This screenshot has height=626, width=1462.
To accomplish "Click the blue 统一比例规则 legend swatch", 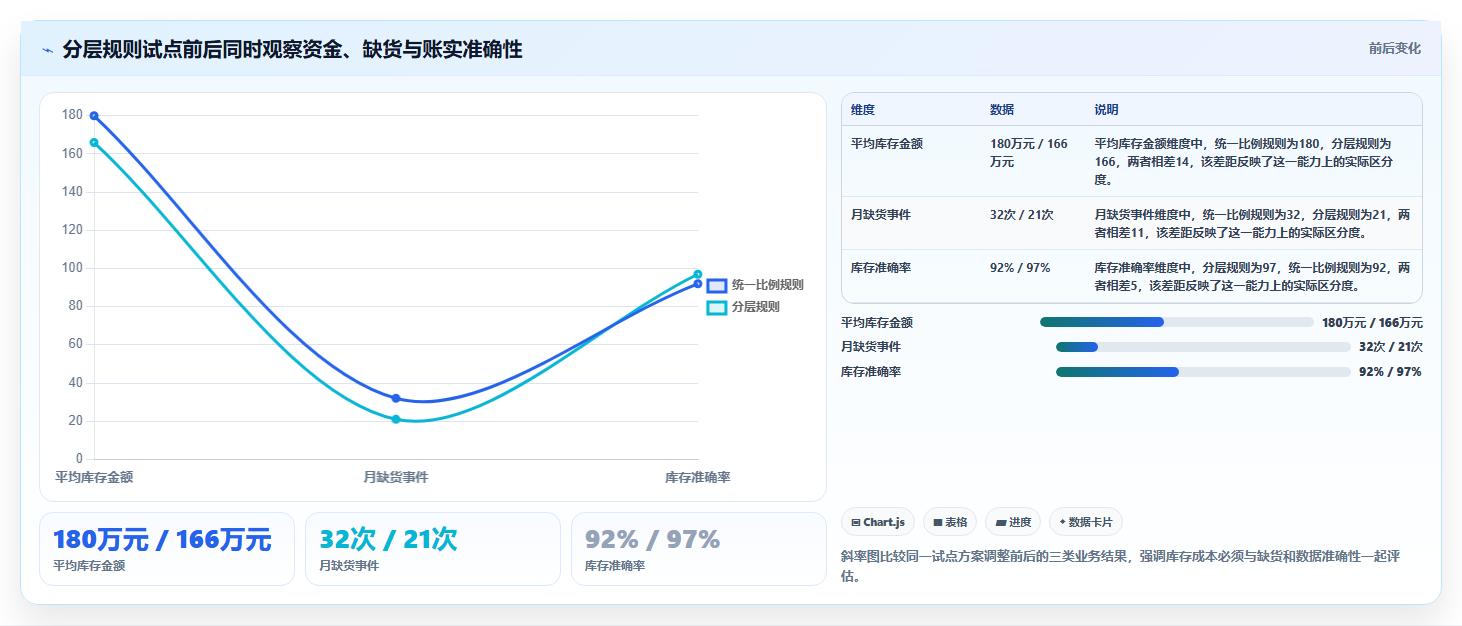I will coord(717,286).
